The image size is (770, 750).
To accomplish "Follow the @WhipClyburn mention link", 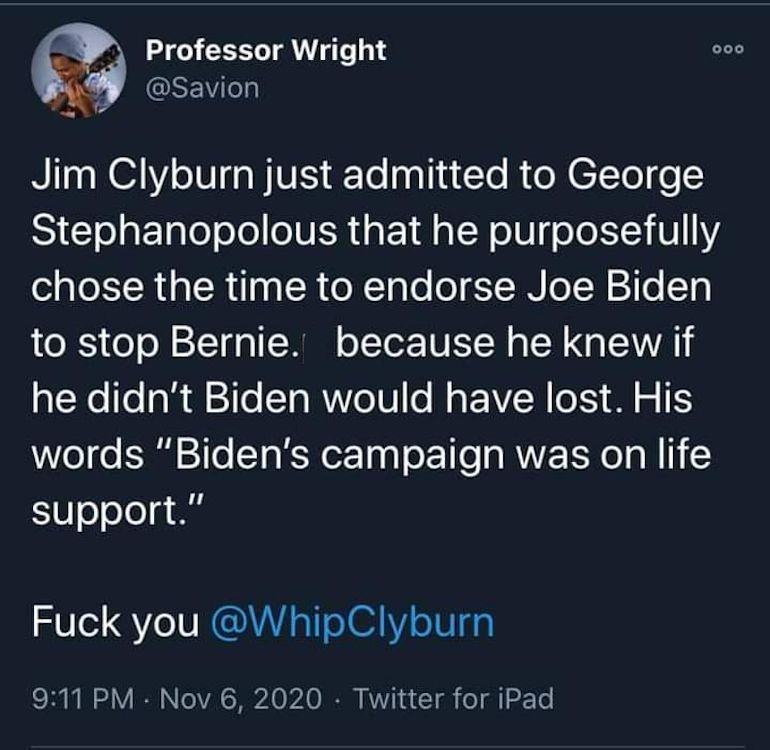I will click(352, 622).
